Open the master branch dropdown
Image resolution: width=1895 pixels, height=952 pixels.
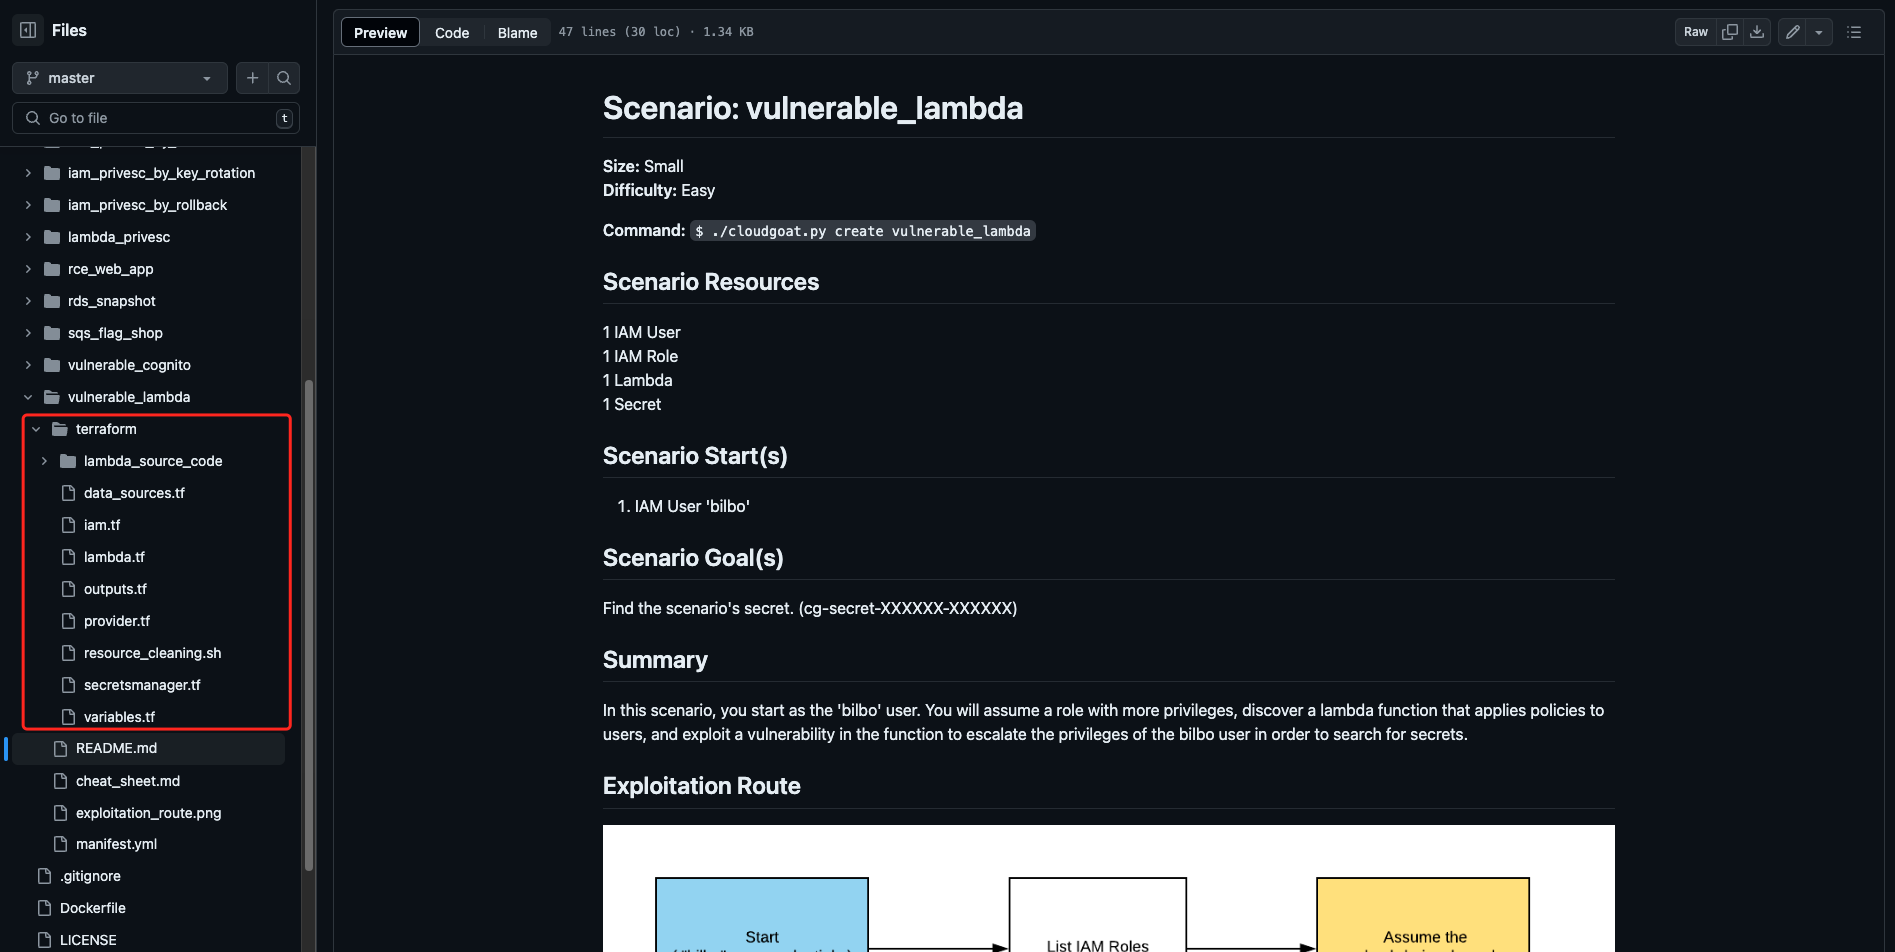tap(119, 78)
